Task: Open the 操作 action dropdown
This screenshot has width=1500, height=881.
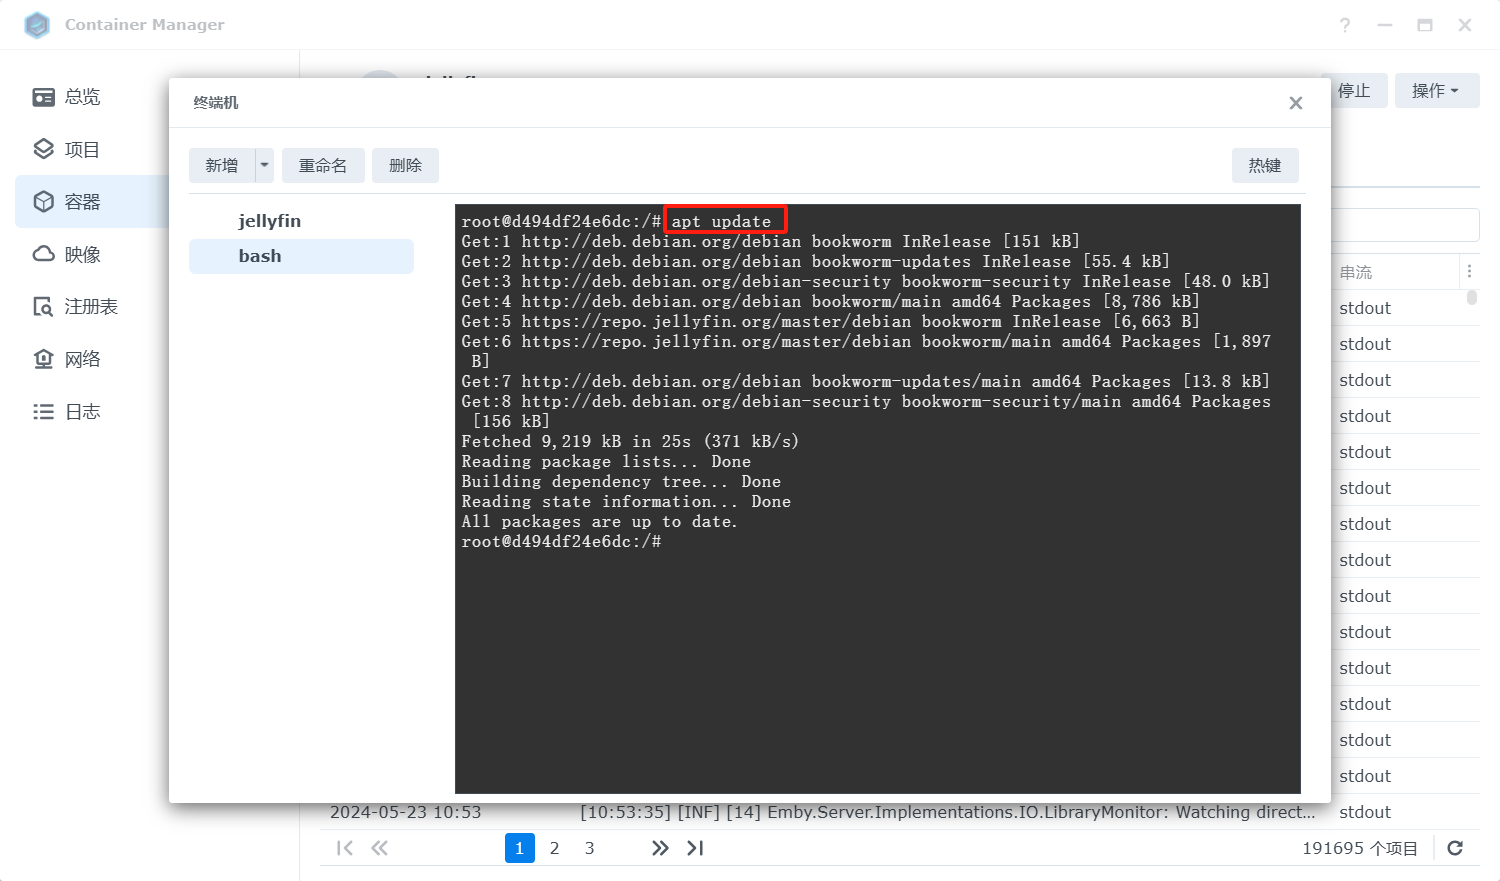Action: pyautogui.click(x=1436, y=91)
